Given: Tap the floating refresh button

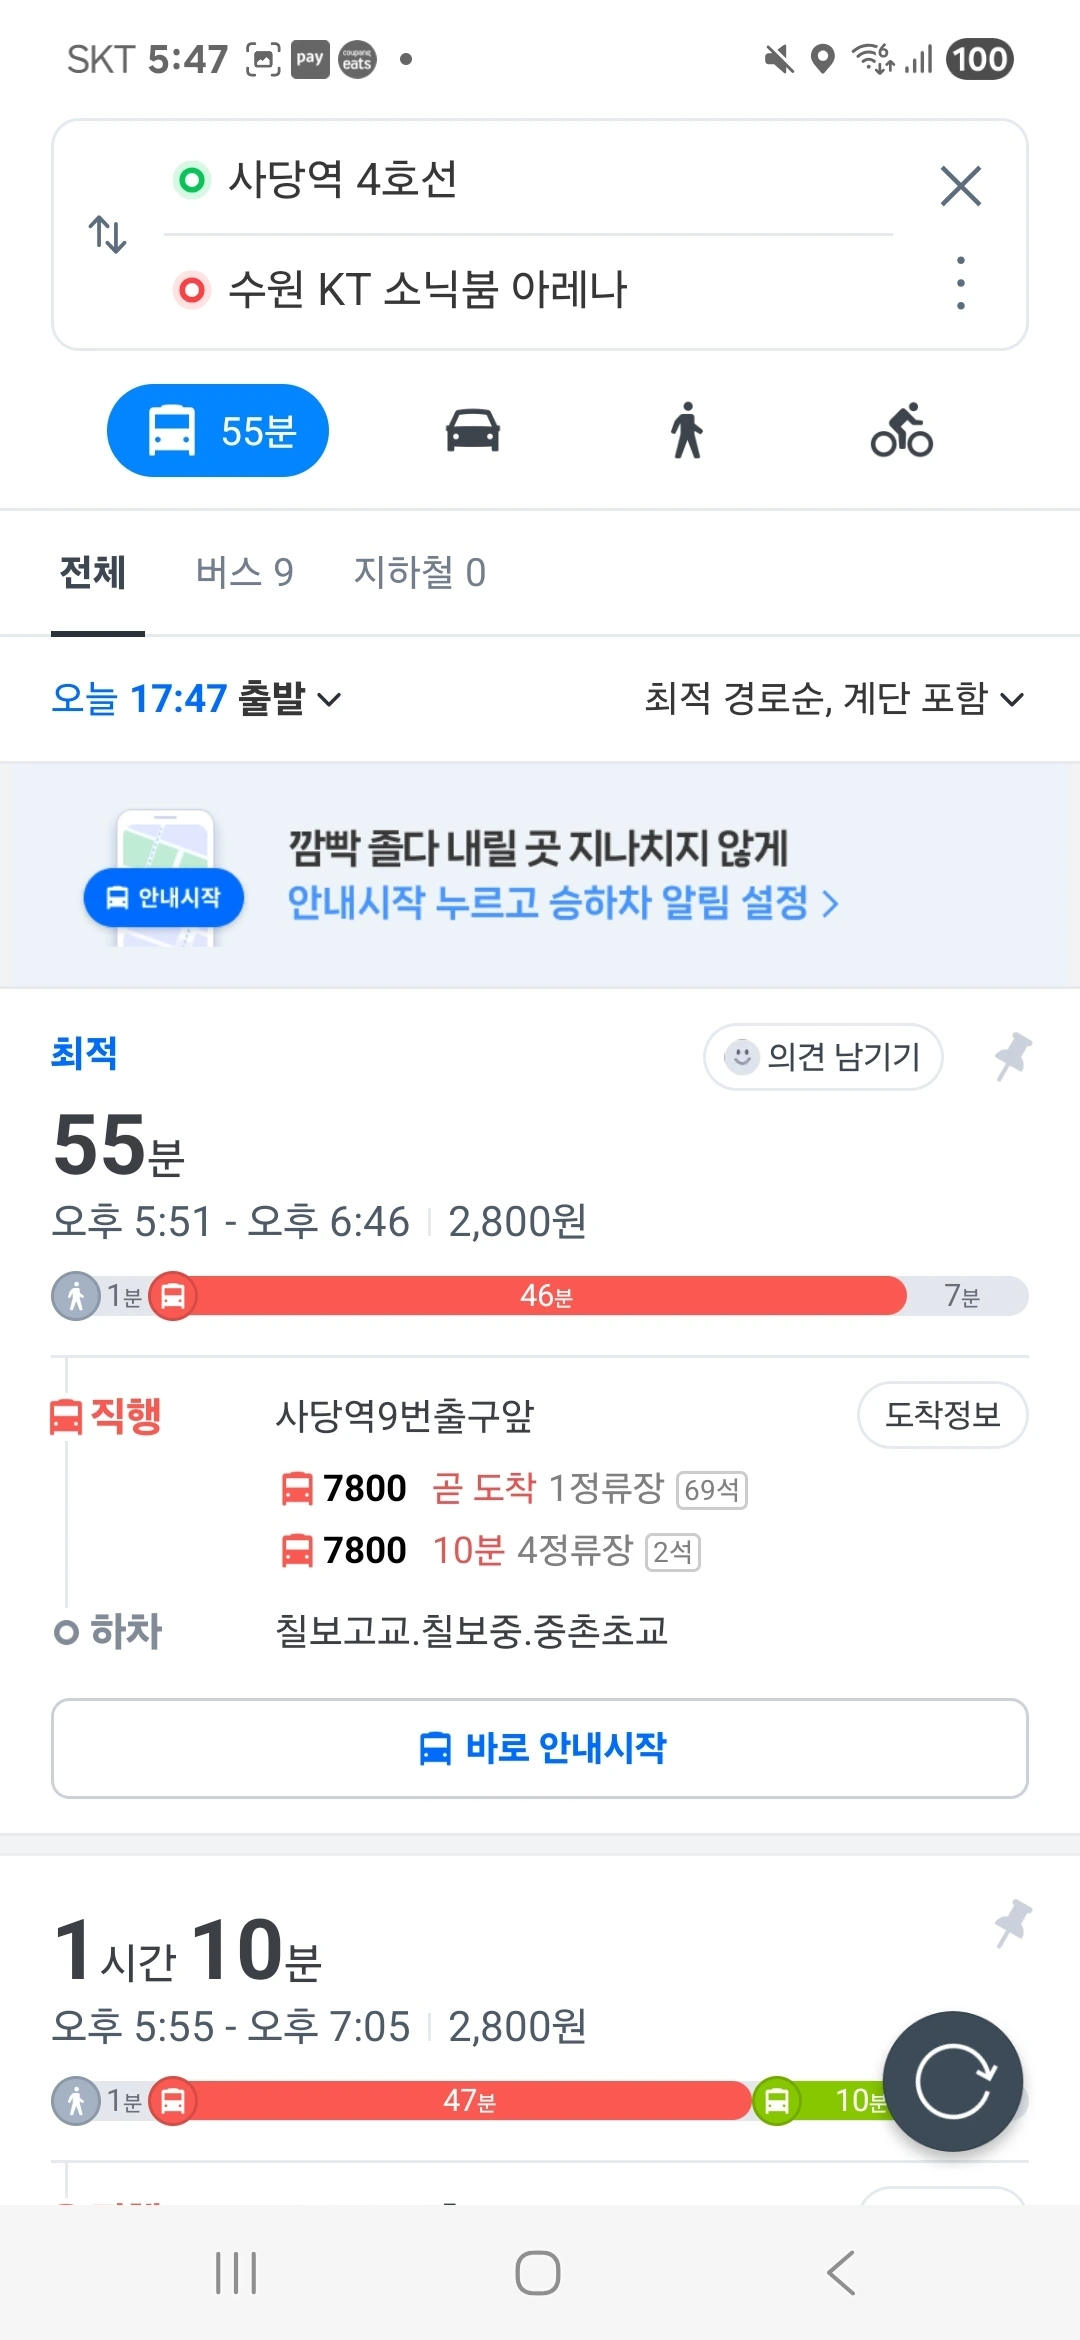Looking at the screenshot, I should point(952,2081).
